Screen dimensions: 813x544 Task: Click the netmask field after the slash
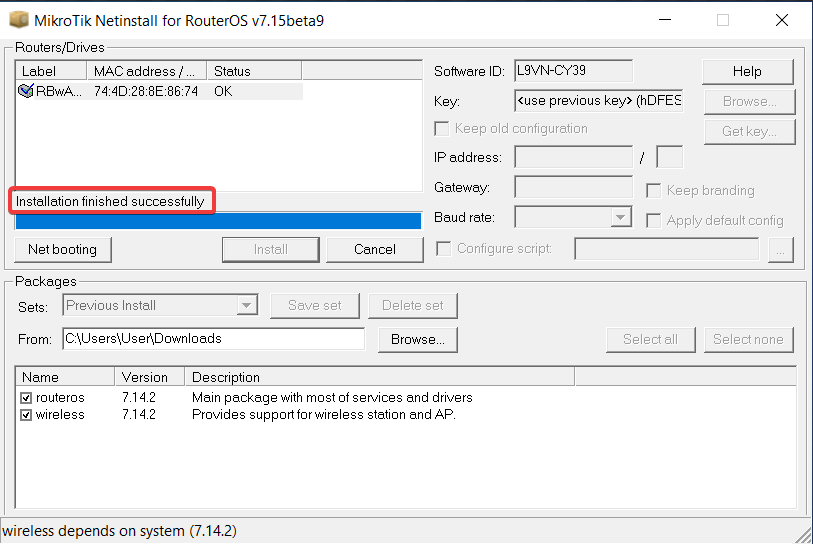click(670, 157)
